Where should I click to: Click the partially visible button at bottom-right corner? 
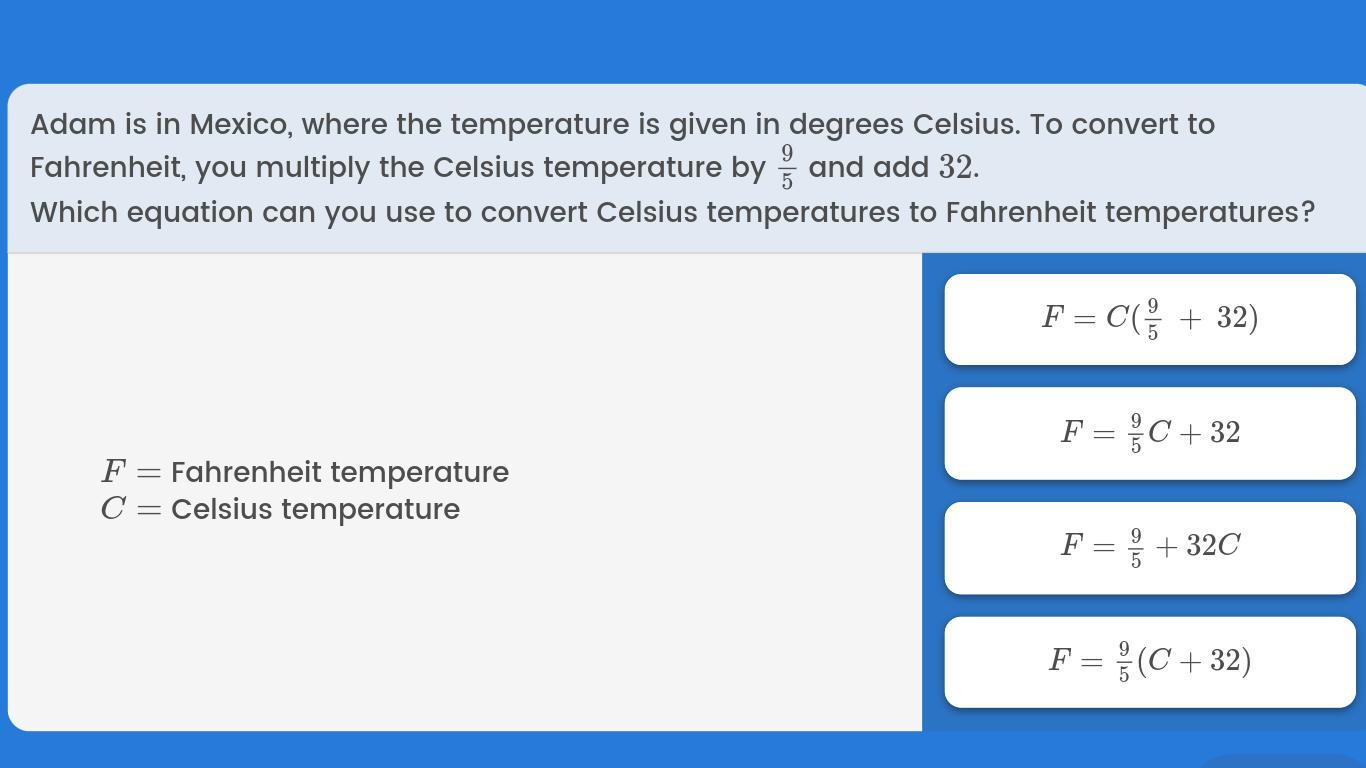pyautogui.click(x=1285, y=762)
